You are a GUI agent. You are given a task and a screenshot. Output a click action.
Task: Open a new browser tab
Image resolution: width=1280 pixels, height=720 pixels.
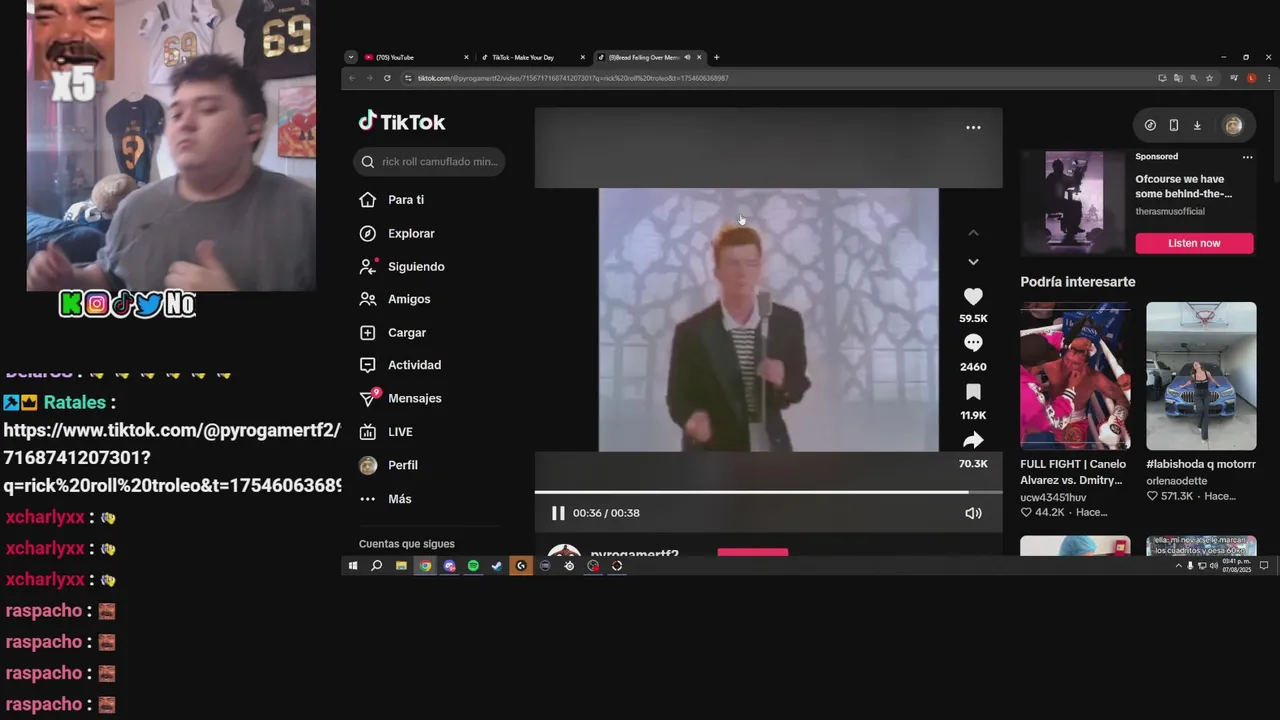(x=716, y=57)
